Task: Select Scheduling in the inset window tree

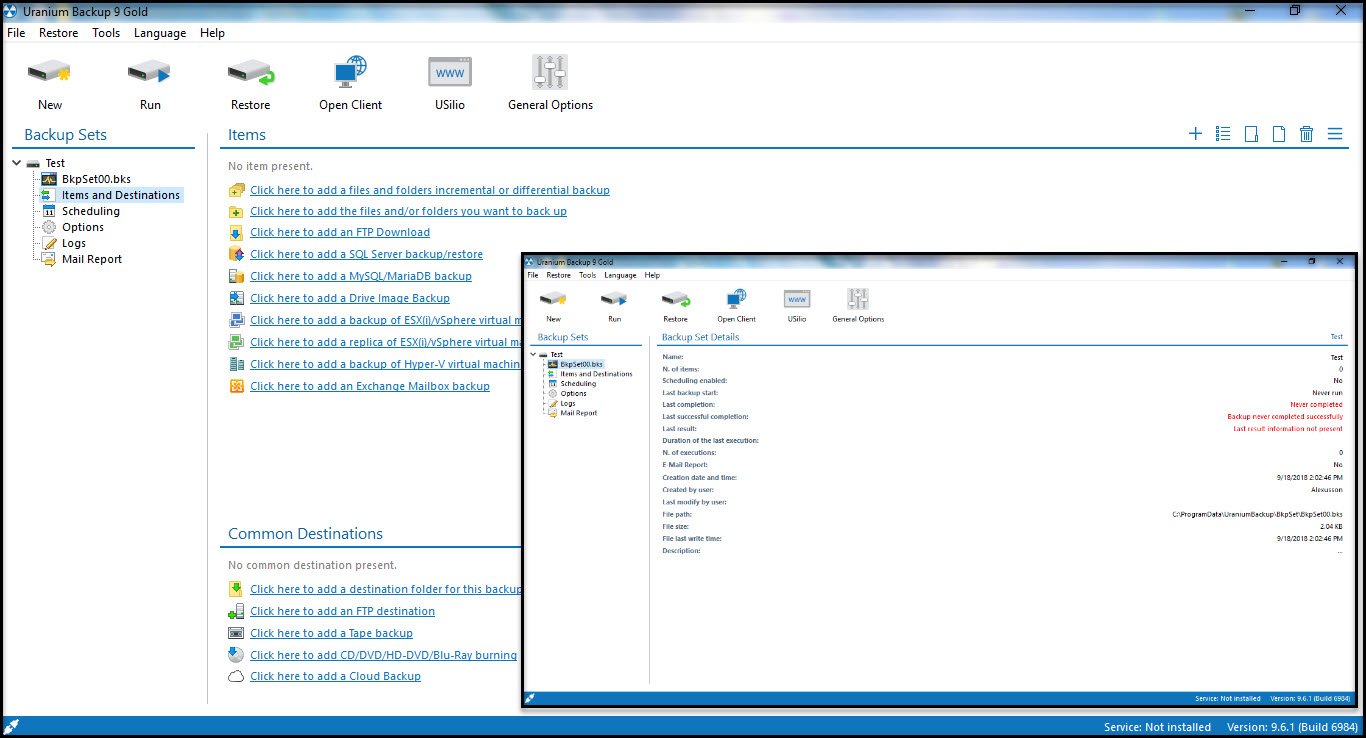Action: pyautogui.click(x=578, y=383)
